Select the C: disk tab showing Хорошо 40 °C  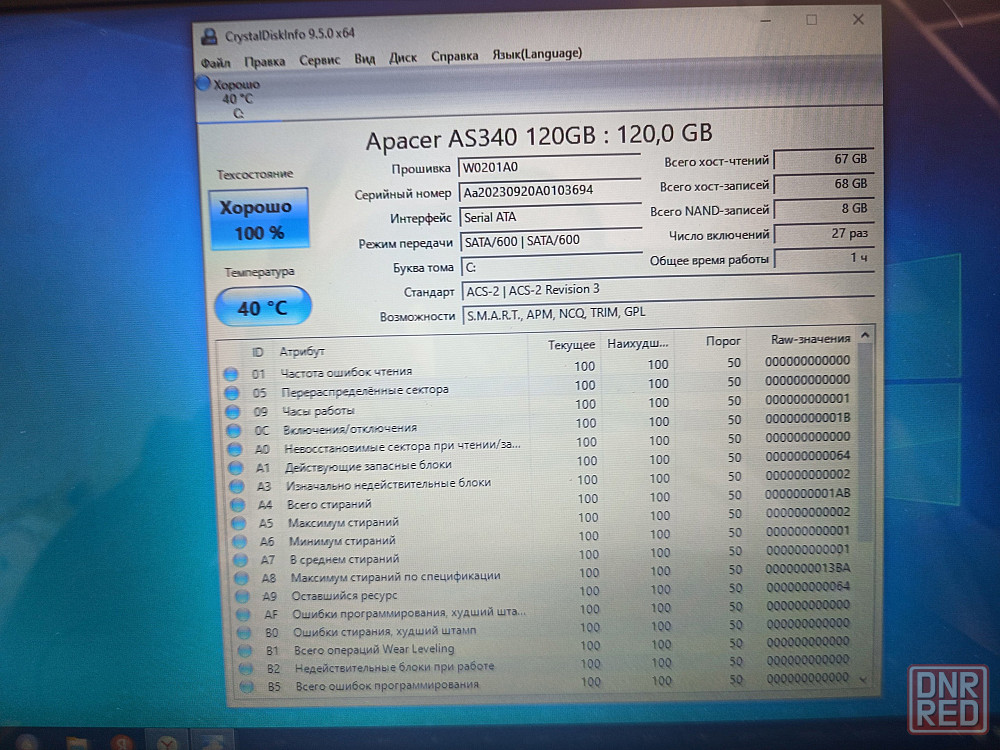point(237,98)
